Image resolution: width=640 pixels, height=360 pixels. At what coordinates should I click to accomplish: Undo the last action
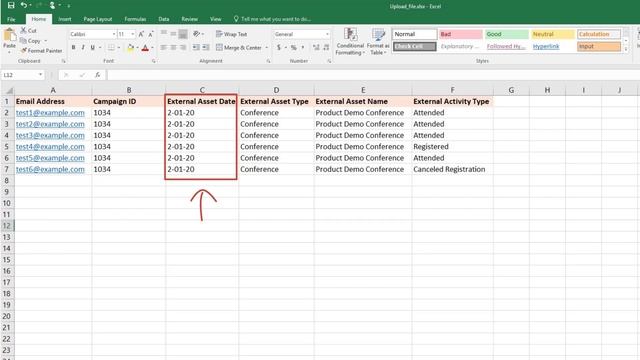click(x=24, y=5)
